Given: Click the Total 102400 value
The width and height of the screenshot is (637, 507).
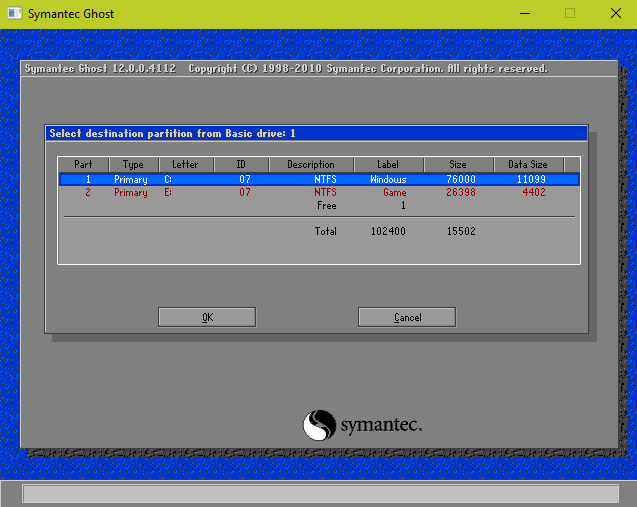Looking at the screenshot, I should 388,231.
